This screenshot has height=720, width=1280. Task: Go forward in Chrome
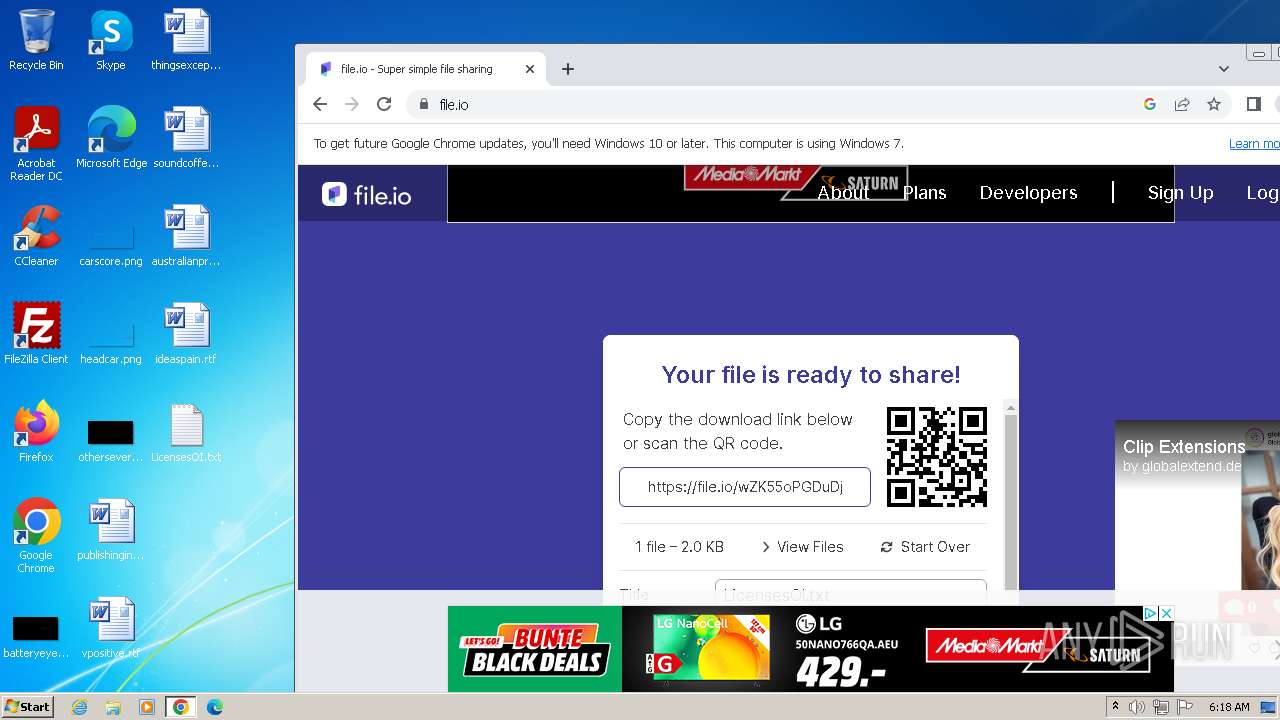(352, 104)
